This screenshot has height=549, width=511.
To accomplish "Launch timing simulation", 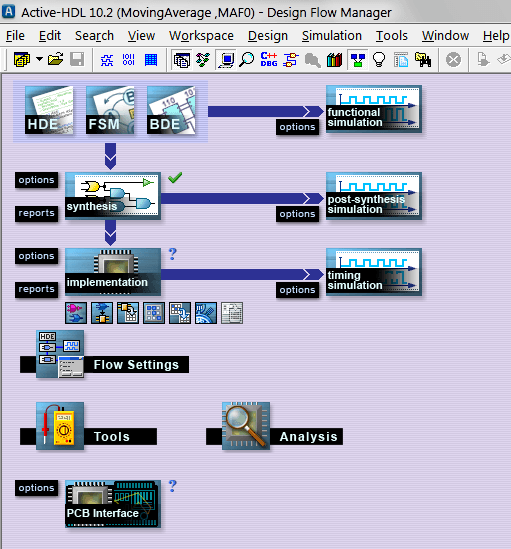I will tap(374, 272).
